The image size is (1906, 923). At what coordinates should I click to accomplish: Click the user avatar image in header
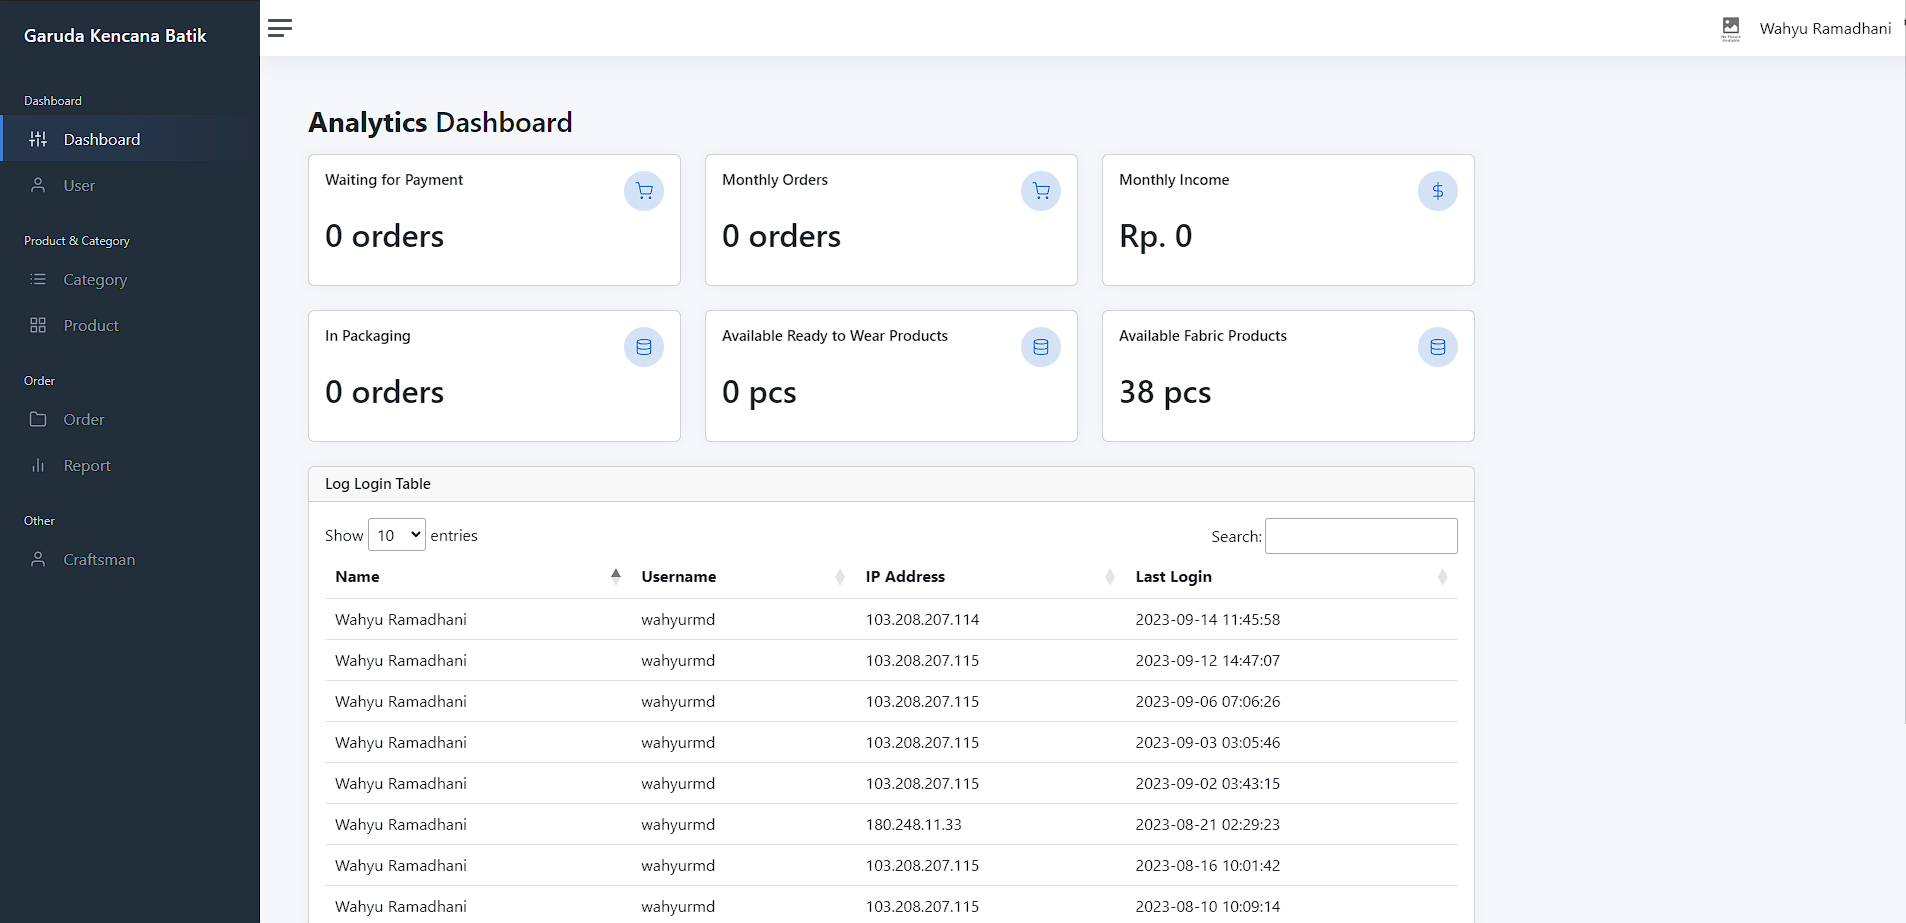(x=1730, y=28)
